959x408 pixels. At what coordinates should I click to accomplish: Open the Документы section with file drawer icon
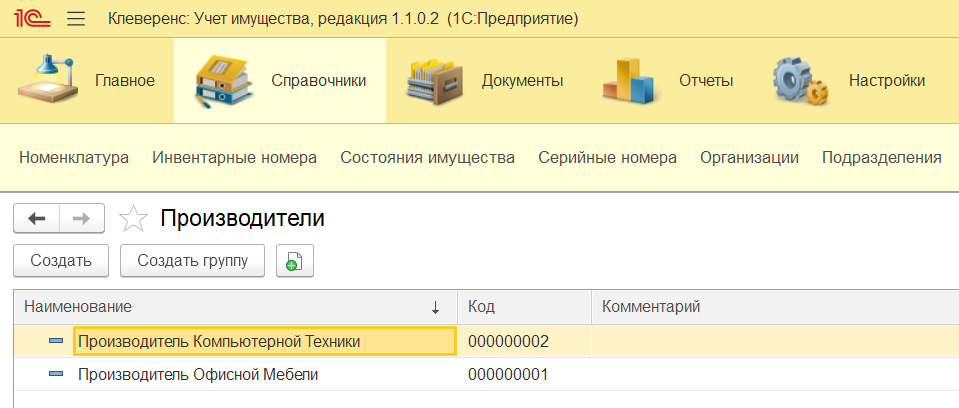click(484, 81)
